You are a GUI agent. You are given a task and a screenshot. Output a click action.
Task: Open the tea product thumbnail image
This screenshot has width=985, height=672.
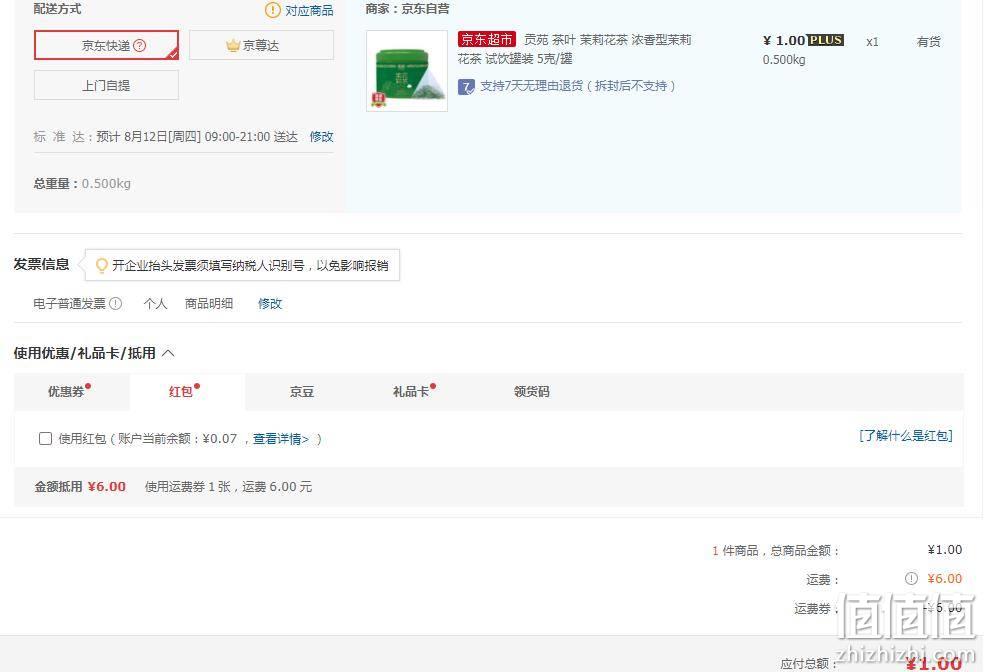[407, 71]
